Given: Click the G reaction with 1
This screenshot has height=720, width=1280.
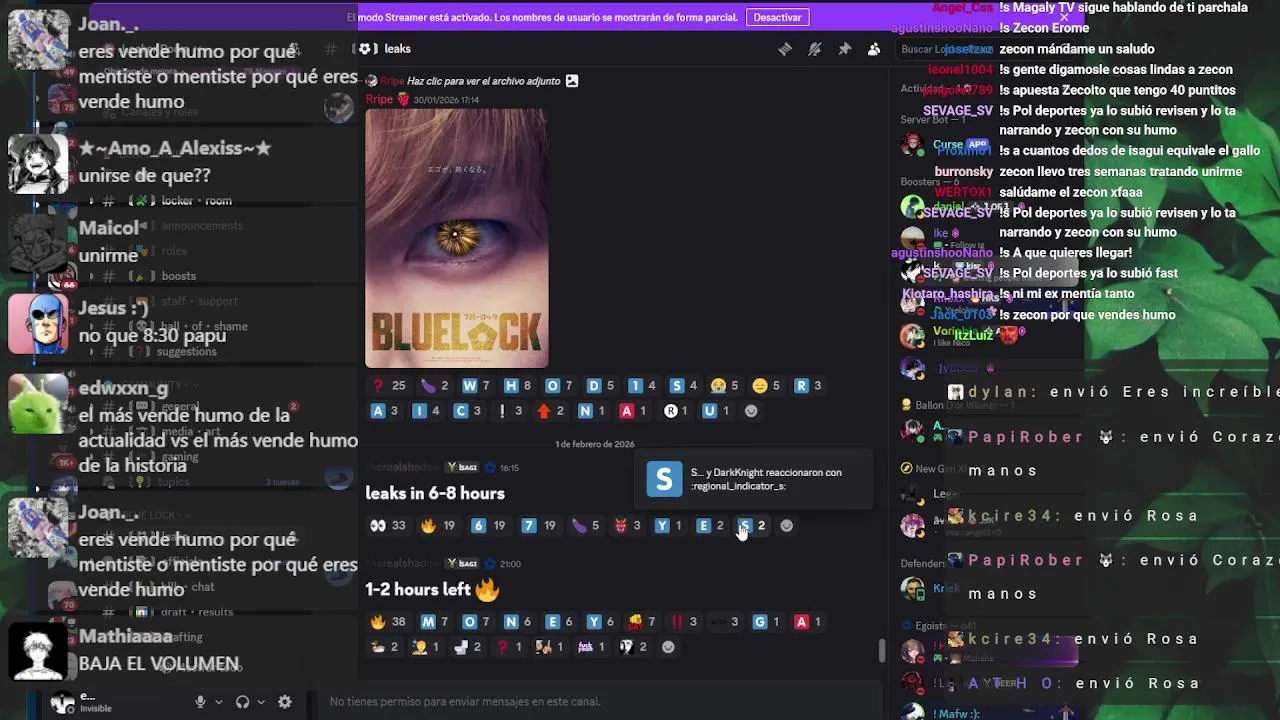Looking at the screenshot, I should click(x=767, y=622).
